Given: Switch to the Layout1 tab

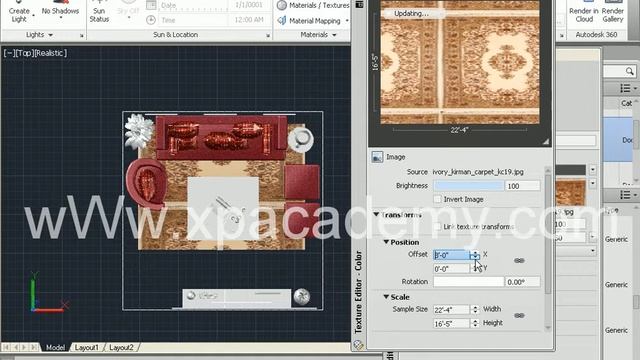Looking at the screenshot, I should (x=87, y=347).
